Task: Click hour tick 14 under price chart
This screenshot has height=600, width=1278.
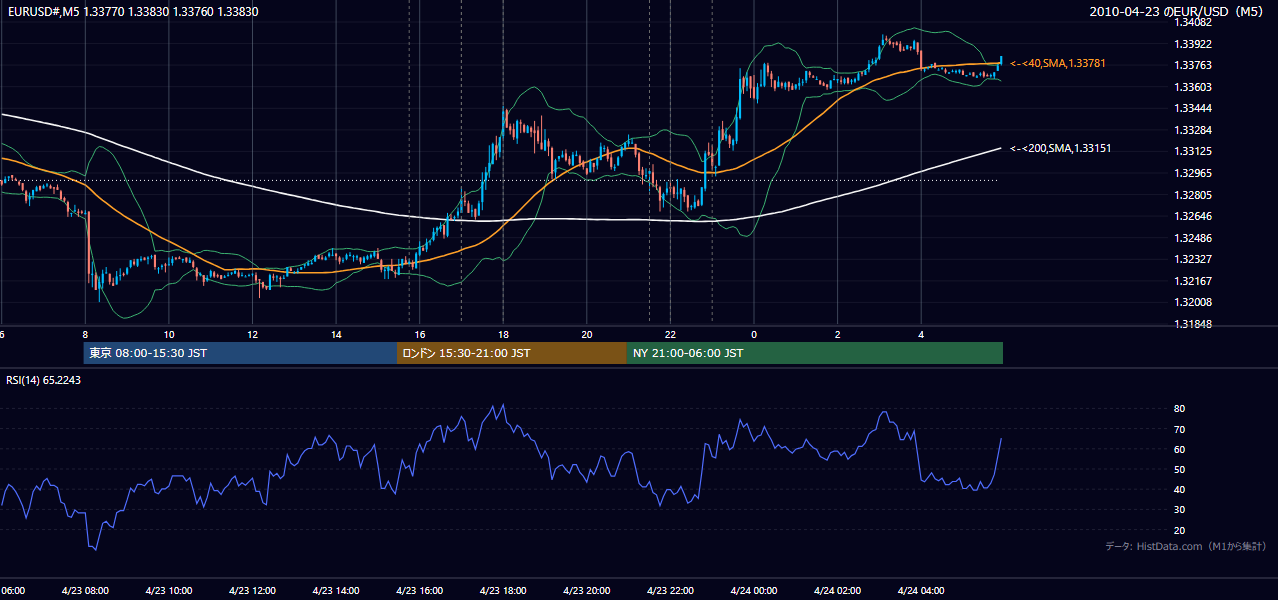Action: coord(336,334)
